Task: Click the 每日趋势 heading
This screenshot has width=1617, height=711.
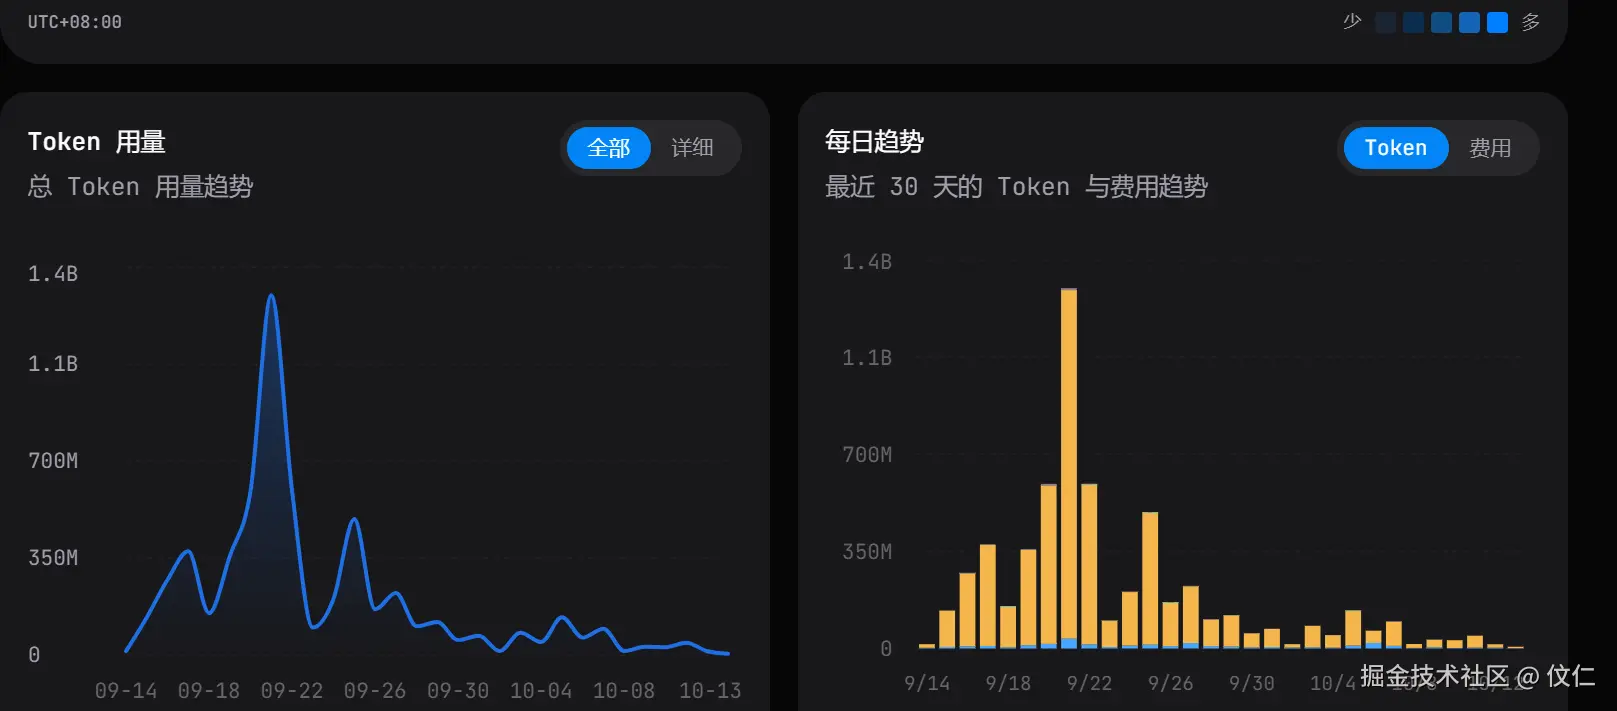Action: [874, 142]
